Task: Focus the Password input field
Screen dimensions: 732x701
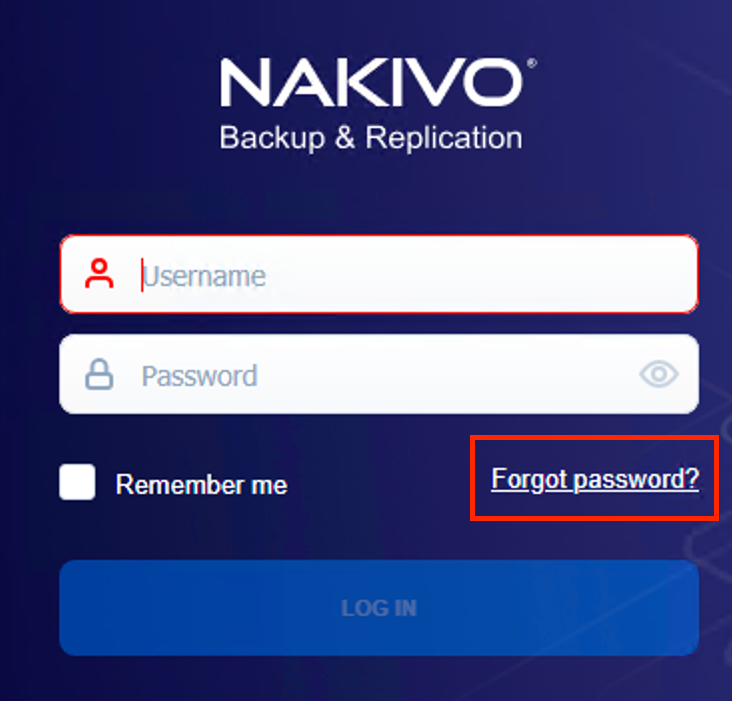Action: coord(380,375)
